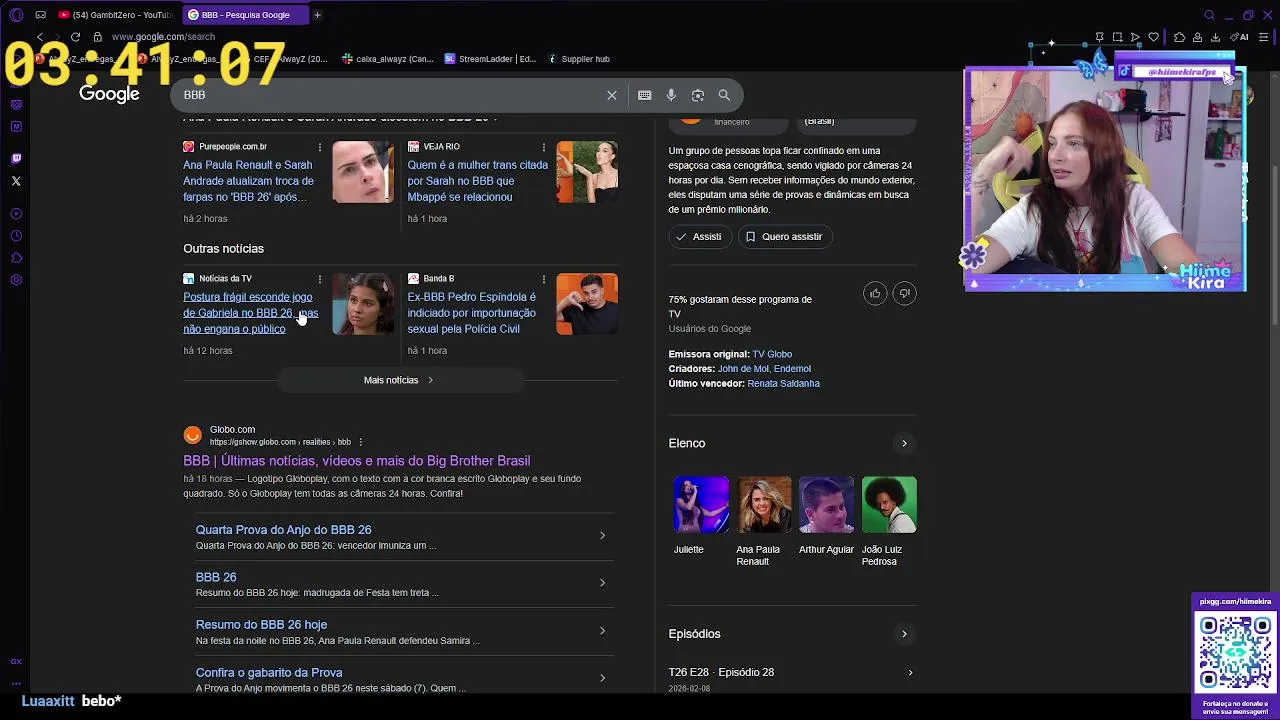Image resolution: width=1280 pixels, height=720 pixels.
Task: Start voice search with microphone
Action: click(671, 95)
